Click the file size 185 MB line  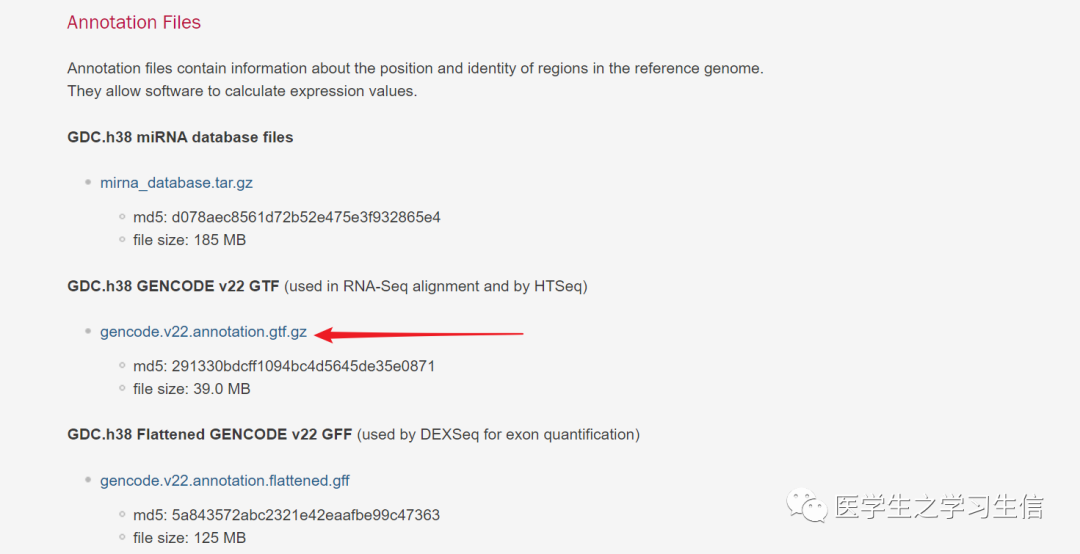[x=189, y=240]
